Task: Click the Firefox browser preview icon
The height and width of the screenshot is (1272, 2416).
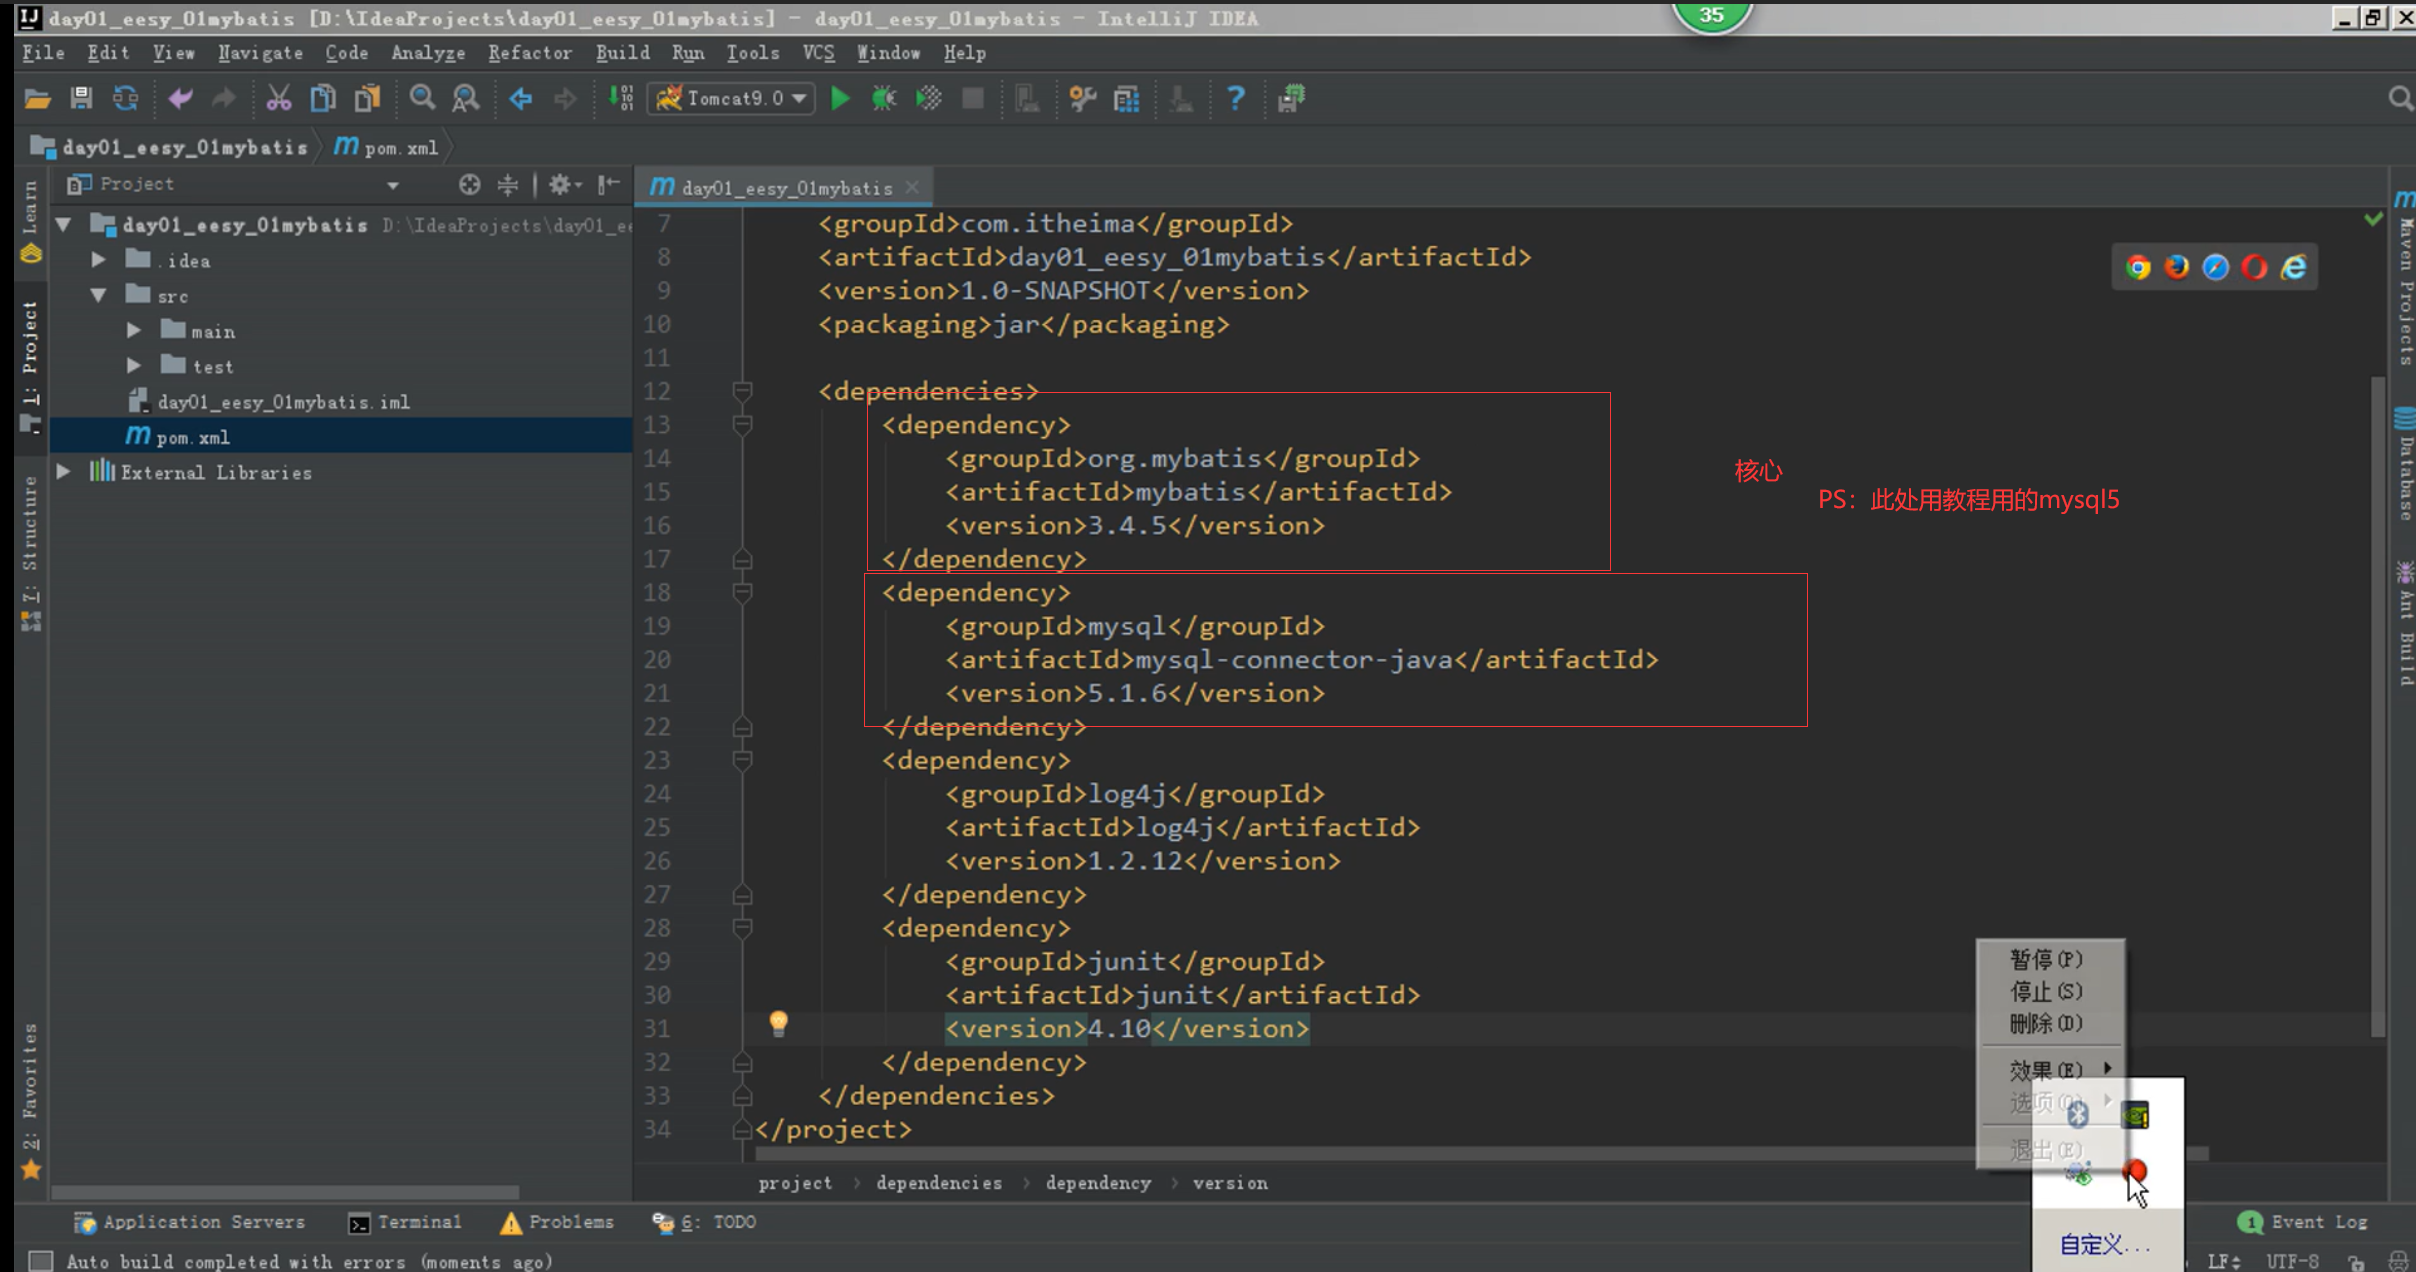Action: tap(2176, 267)
